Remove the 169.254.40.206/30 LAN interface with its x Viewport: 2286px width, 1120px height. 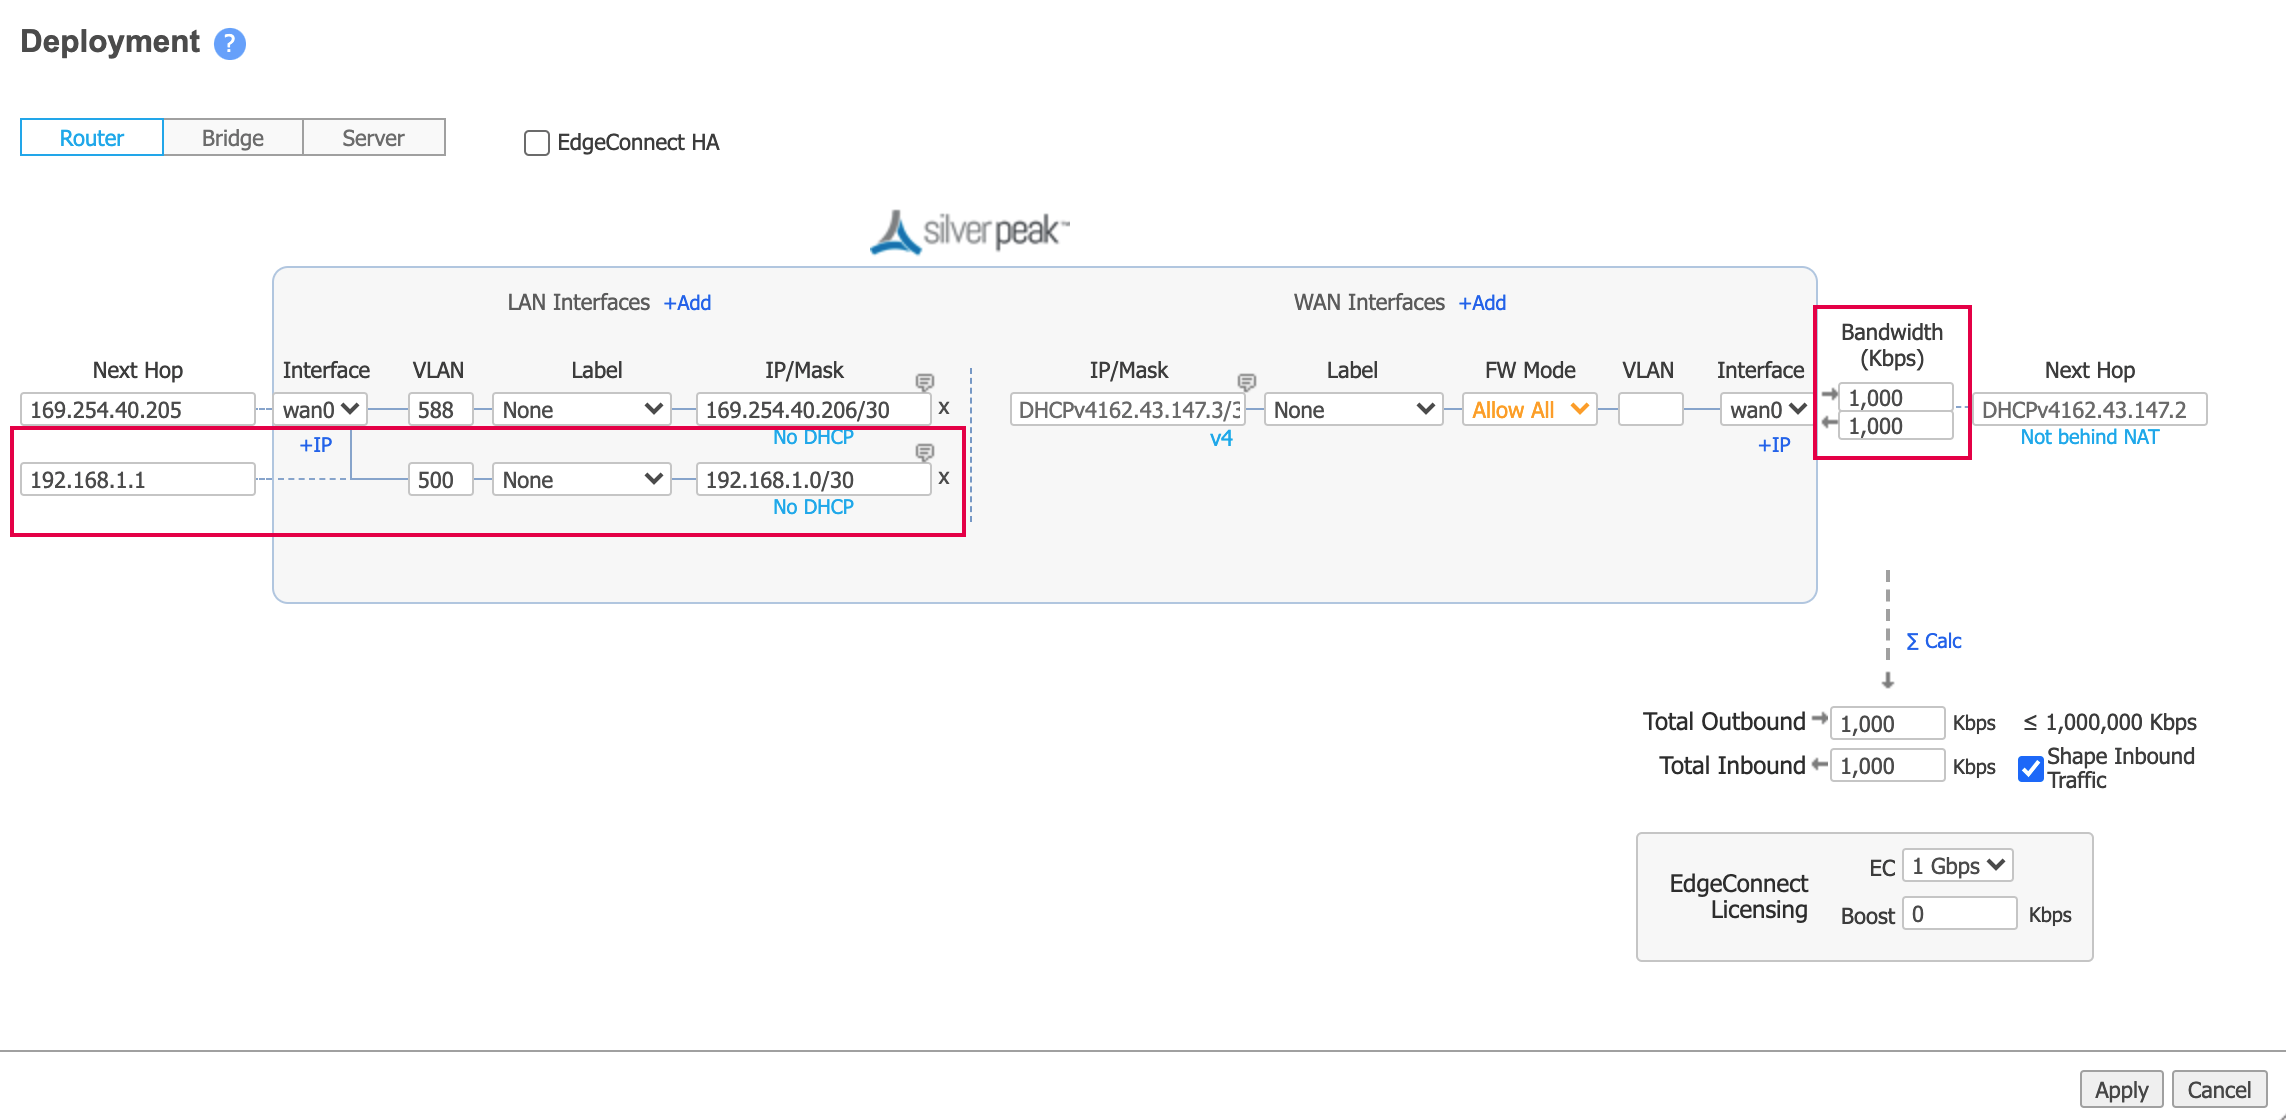(943, 408)
